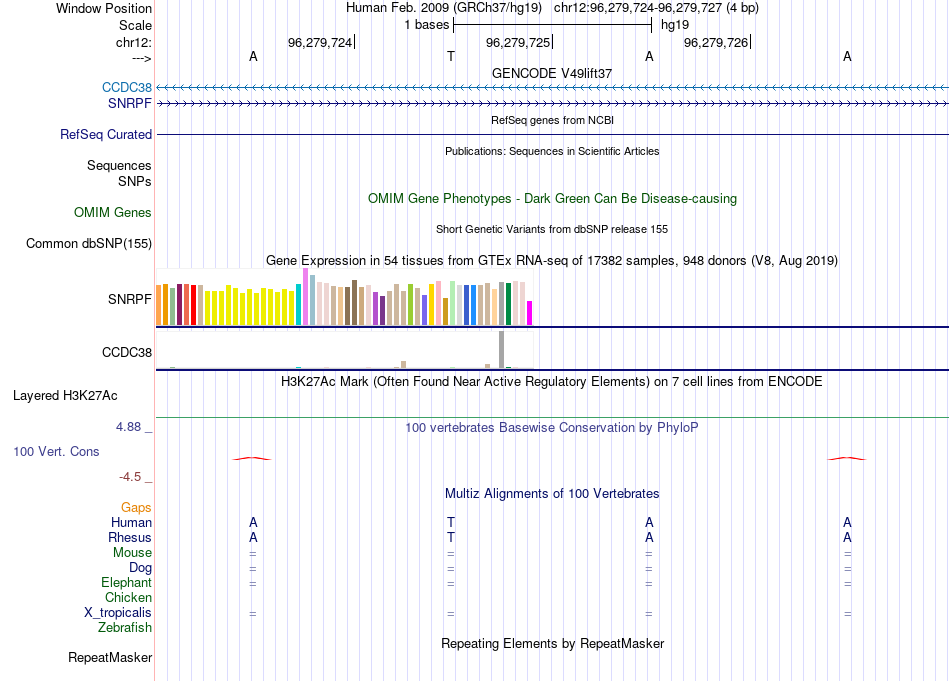This screenshot has height=681, width=950.
Task: Click Multiz Alignments of 100 Vertebrates title
Action: point(552,494)
